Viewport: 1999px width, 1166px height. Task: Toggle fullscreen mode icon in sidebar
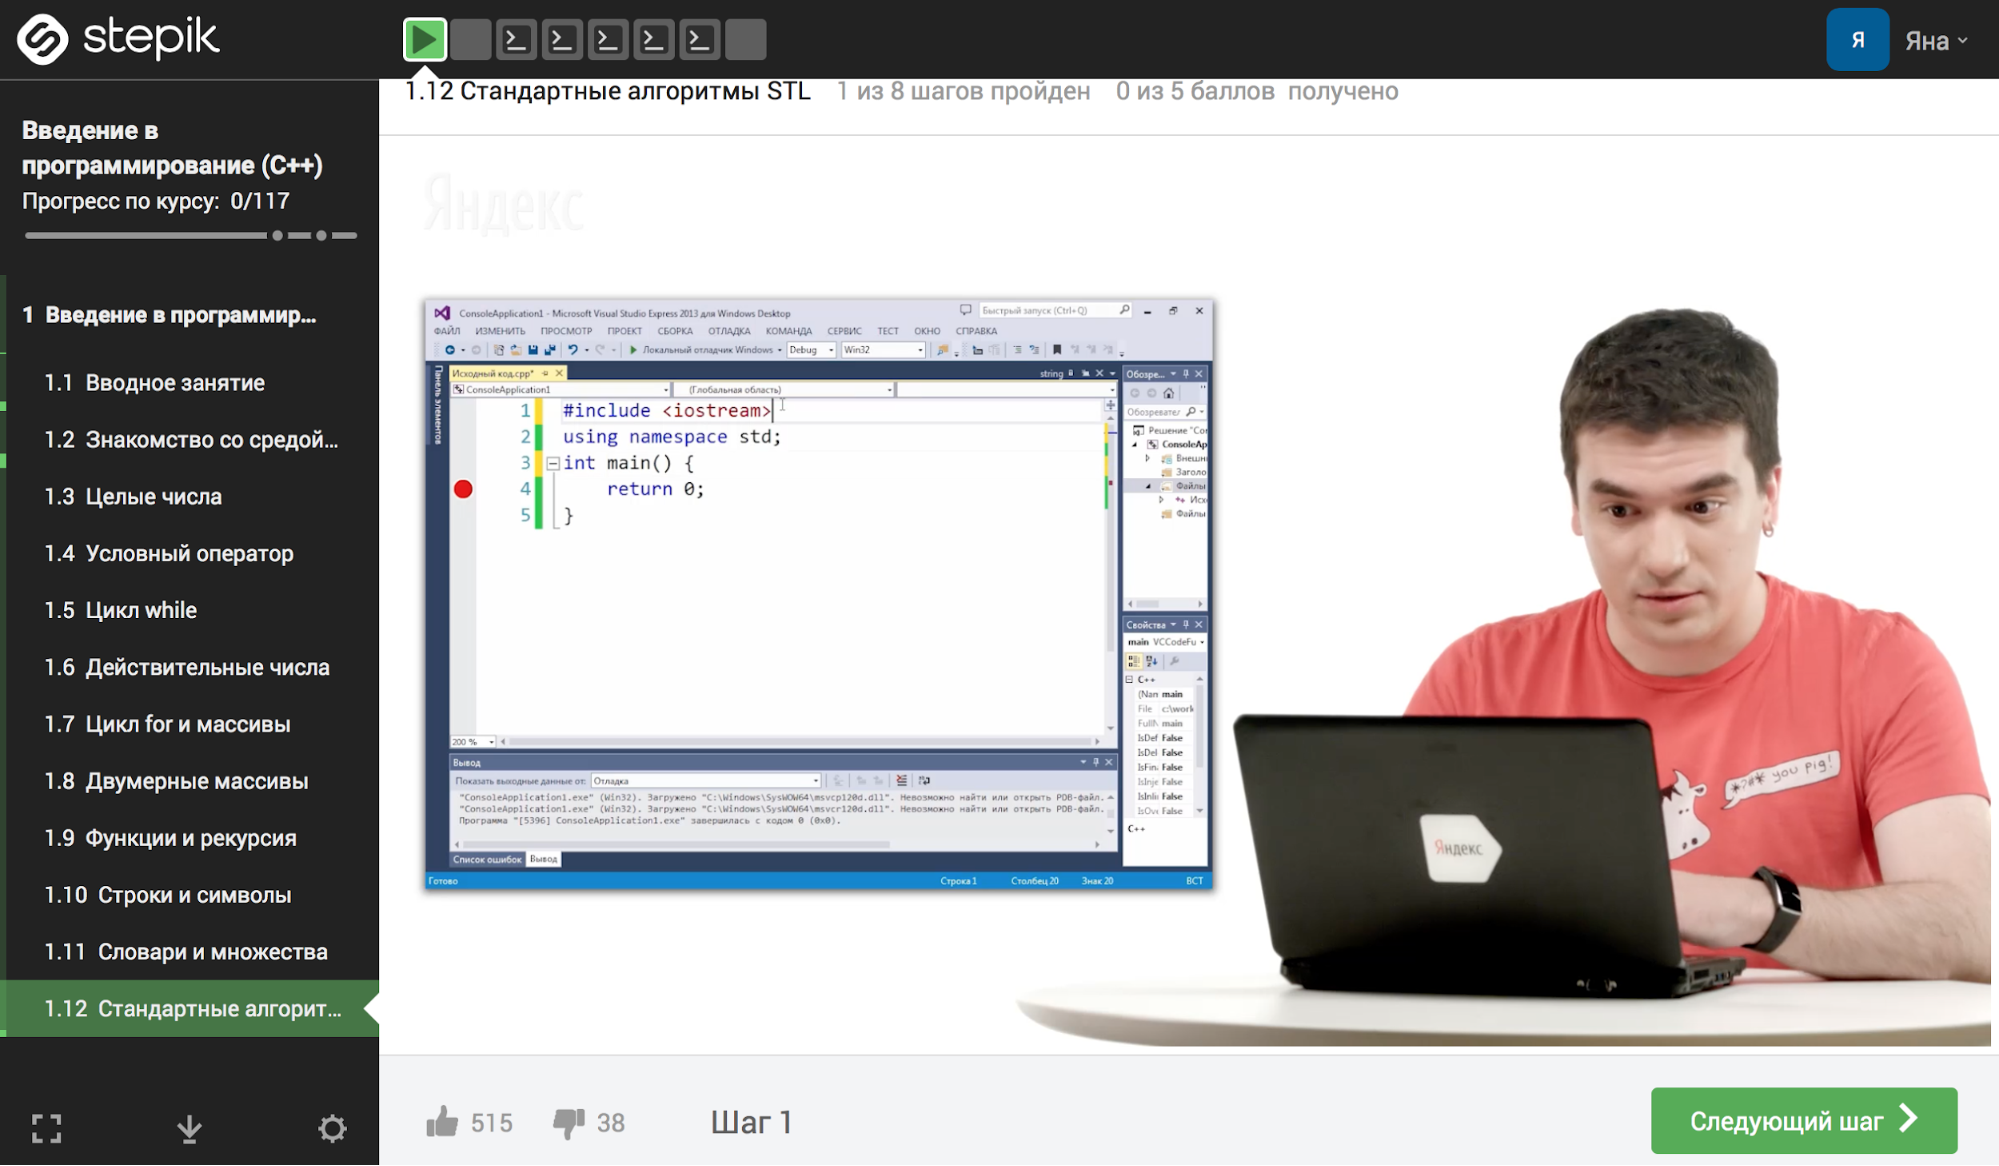(x=46, y=1129)
